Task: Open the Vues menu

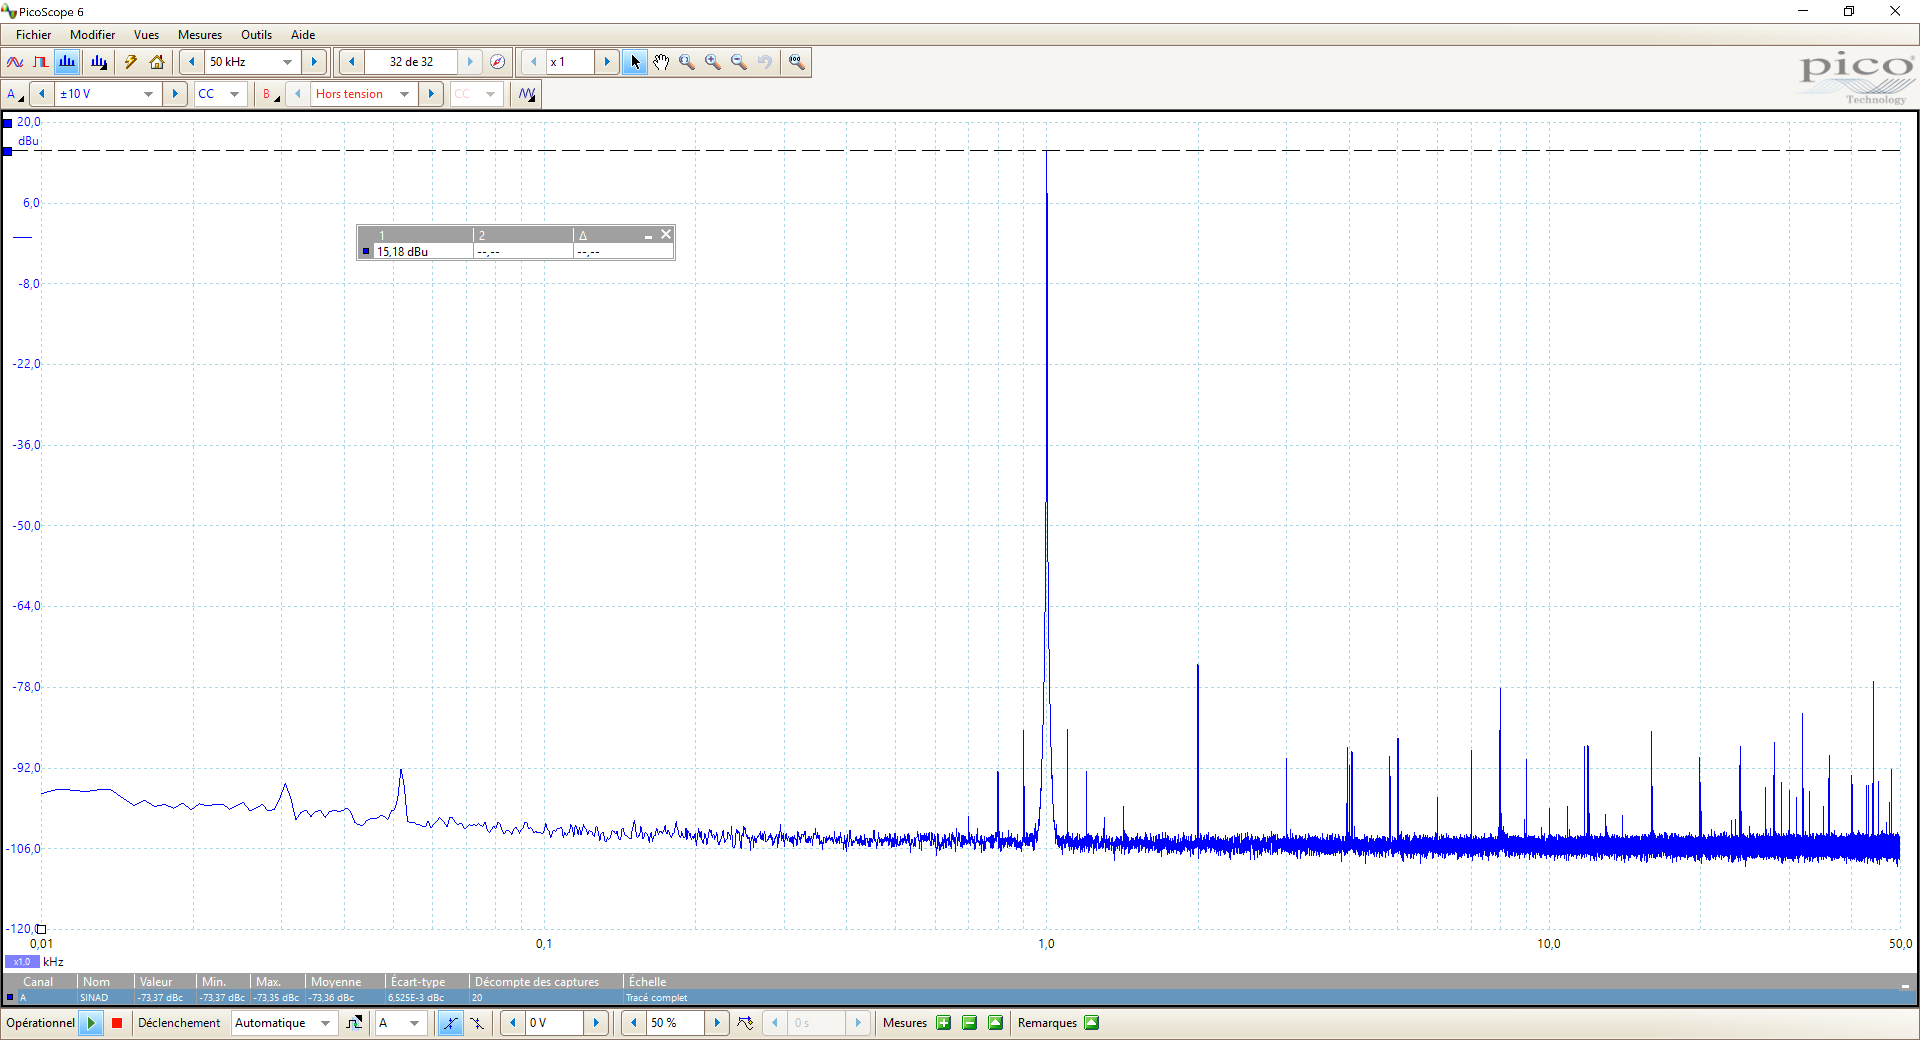Action: tap(146, 35)
